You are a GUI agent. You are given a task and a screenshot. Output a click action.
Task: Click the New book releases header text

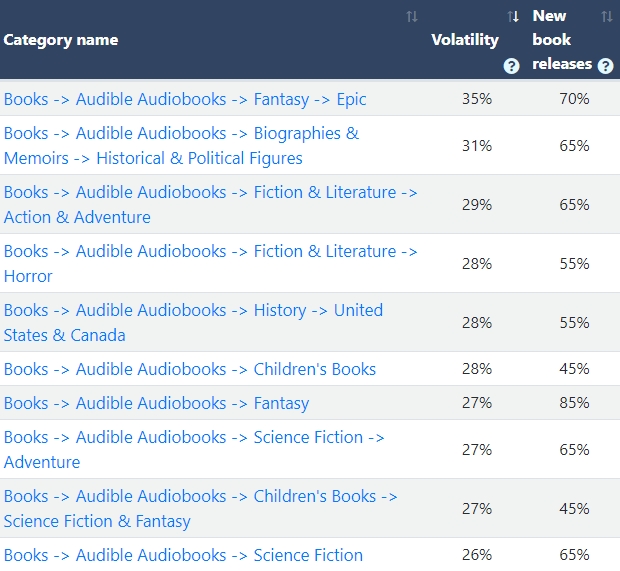[x=562, y=40]
